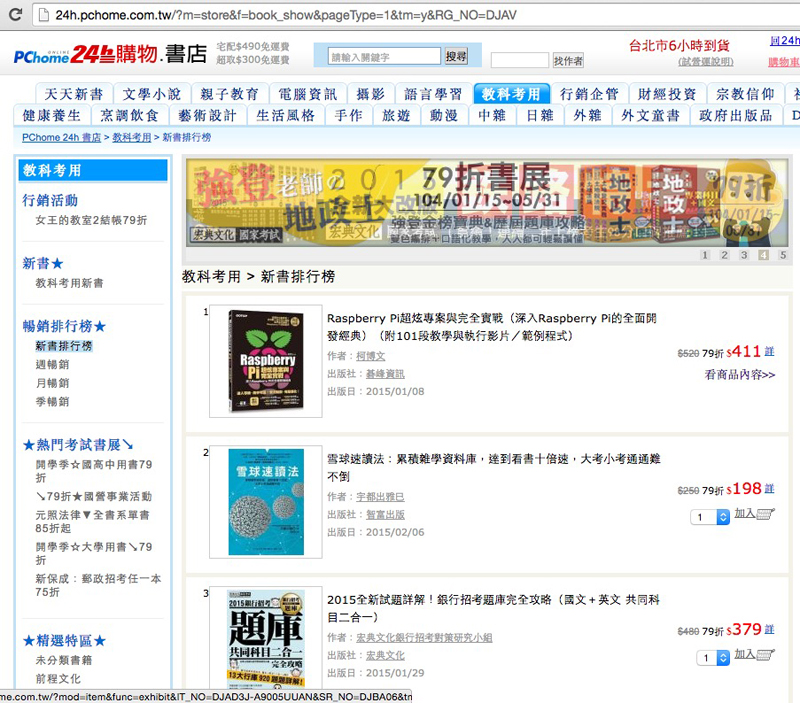Open the 旅遊 tab

point(396,115)
